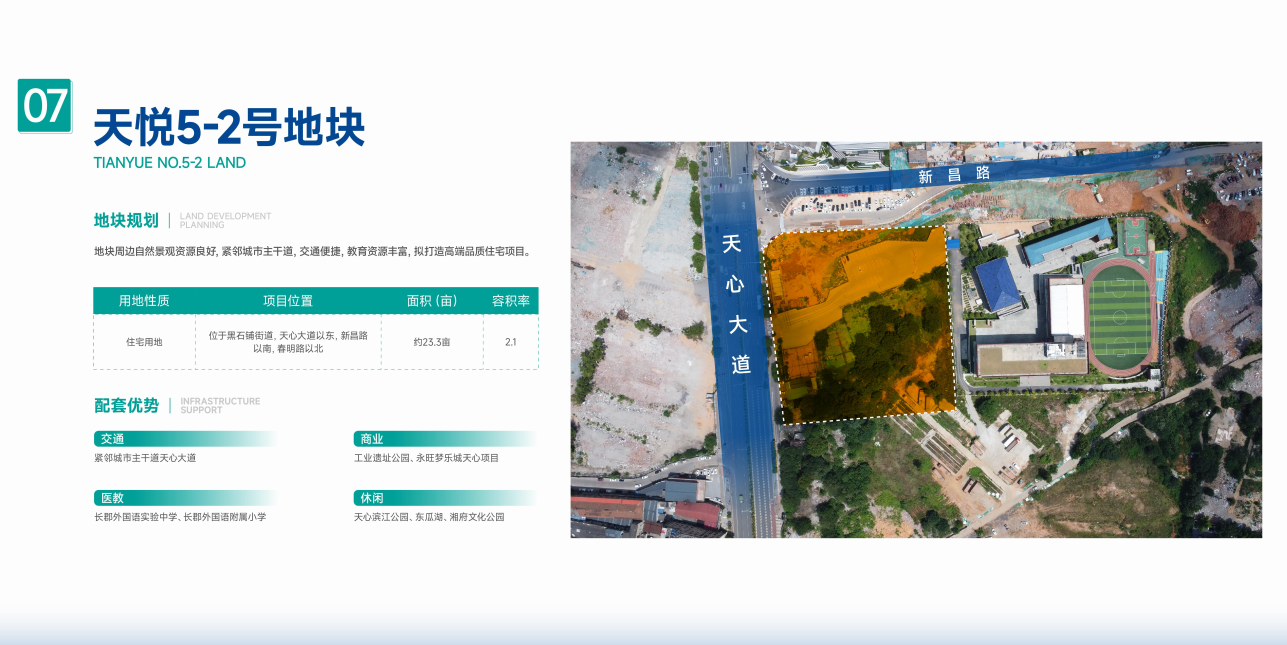Select the 天心大道 road label on map
The width and height of the screenshot is (1287, 645).
click(x=736, y=305)
